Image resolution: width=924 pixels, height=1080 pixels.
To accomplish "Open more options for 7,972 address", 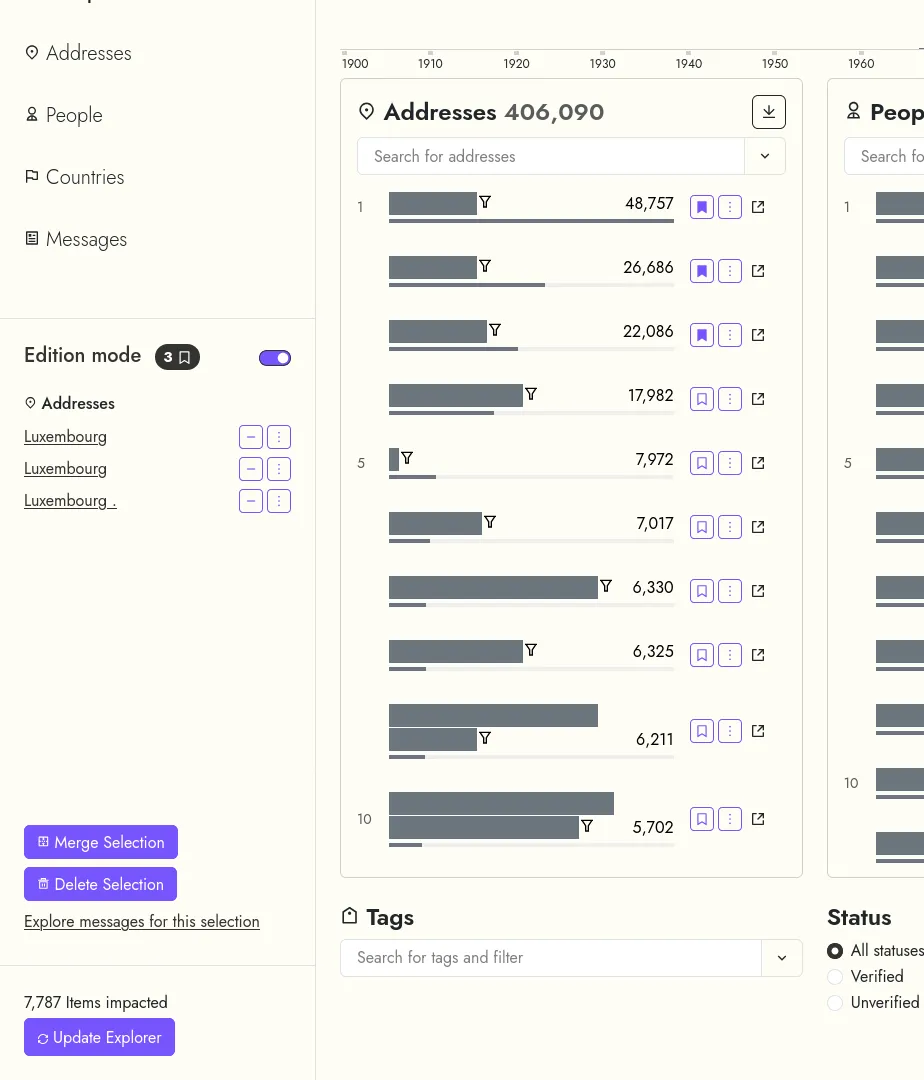I will (730, 463).
